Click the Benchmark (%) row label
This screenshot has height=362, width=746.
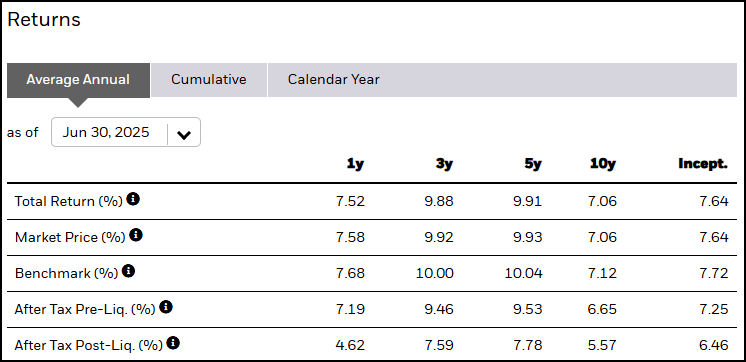(x=67, y=274)
